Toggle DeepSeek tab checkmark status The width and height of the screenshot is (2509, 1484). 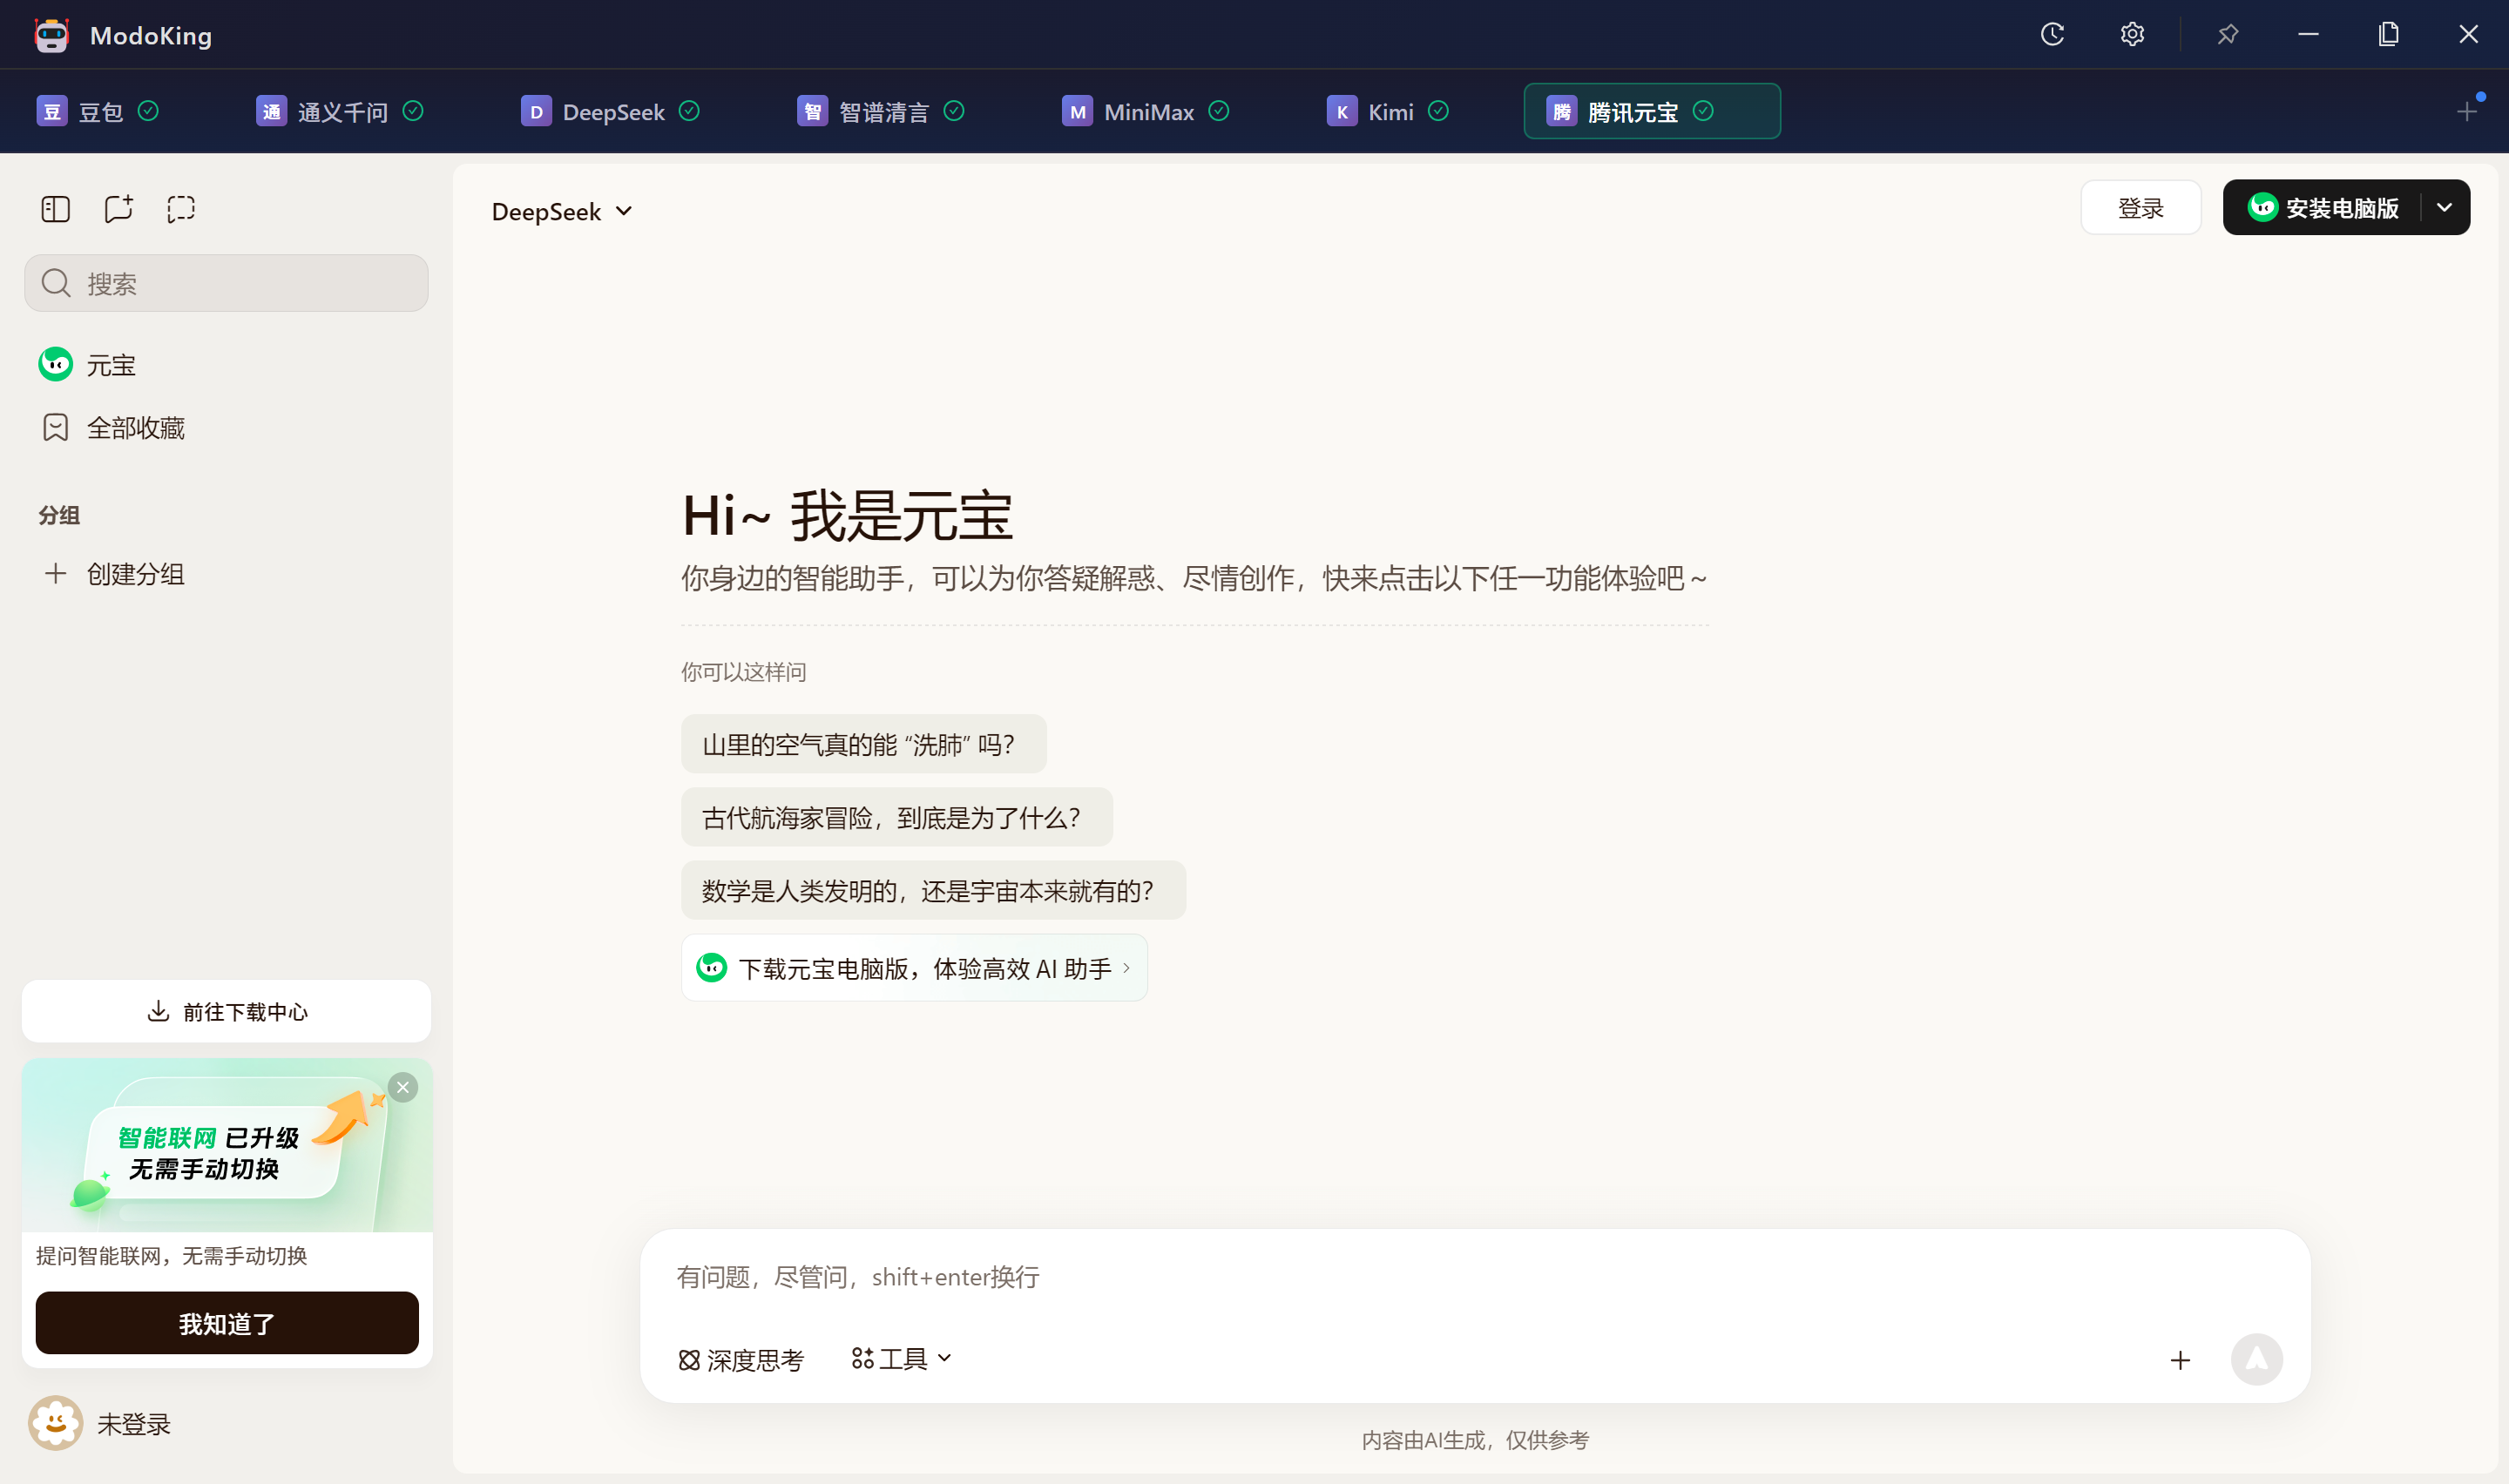click(689, 111)
